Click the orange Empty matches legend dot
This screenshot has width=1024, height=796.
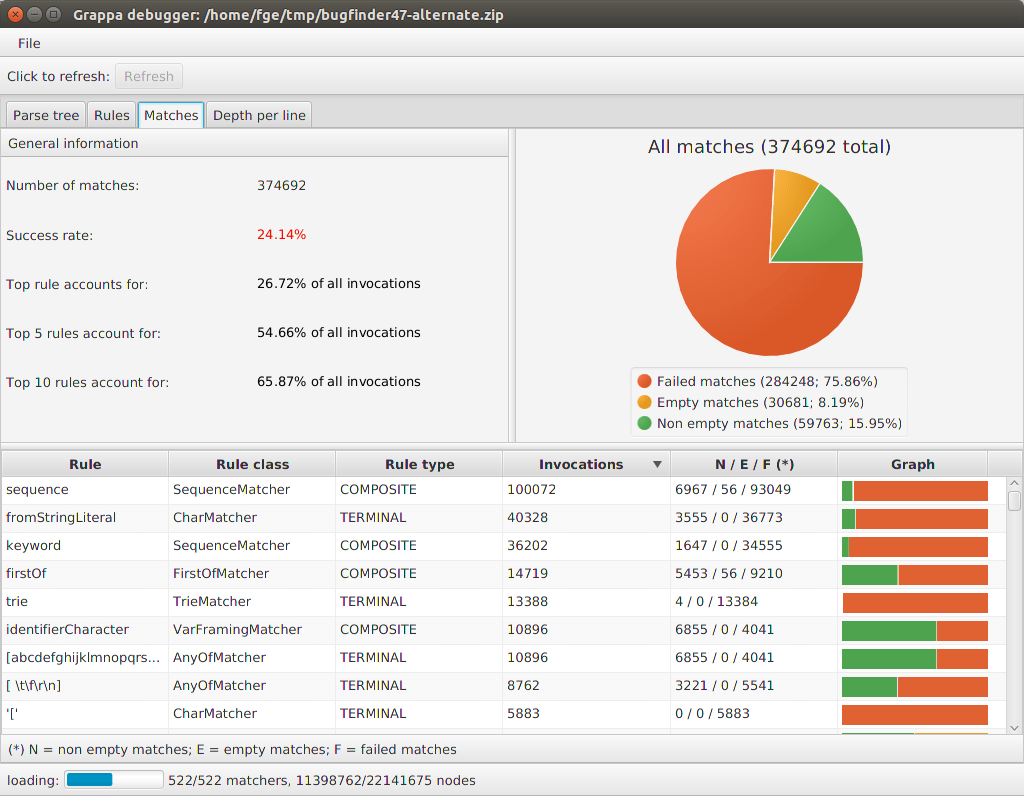click(645, 402)
